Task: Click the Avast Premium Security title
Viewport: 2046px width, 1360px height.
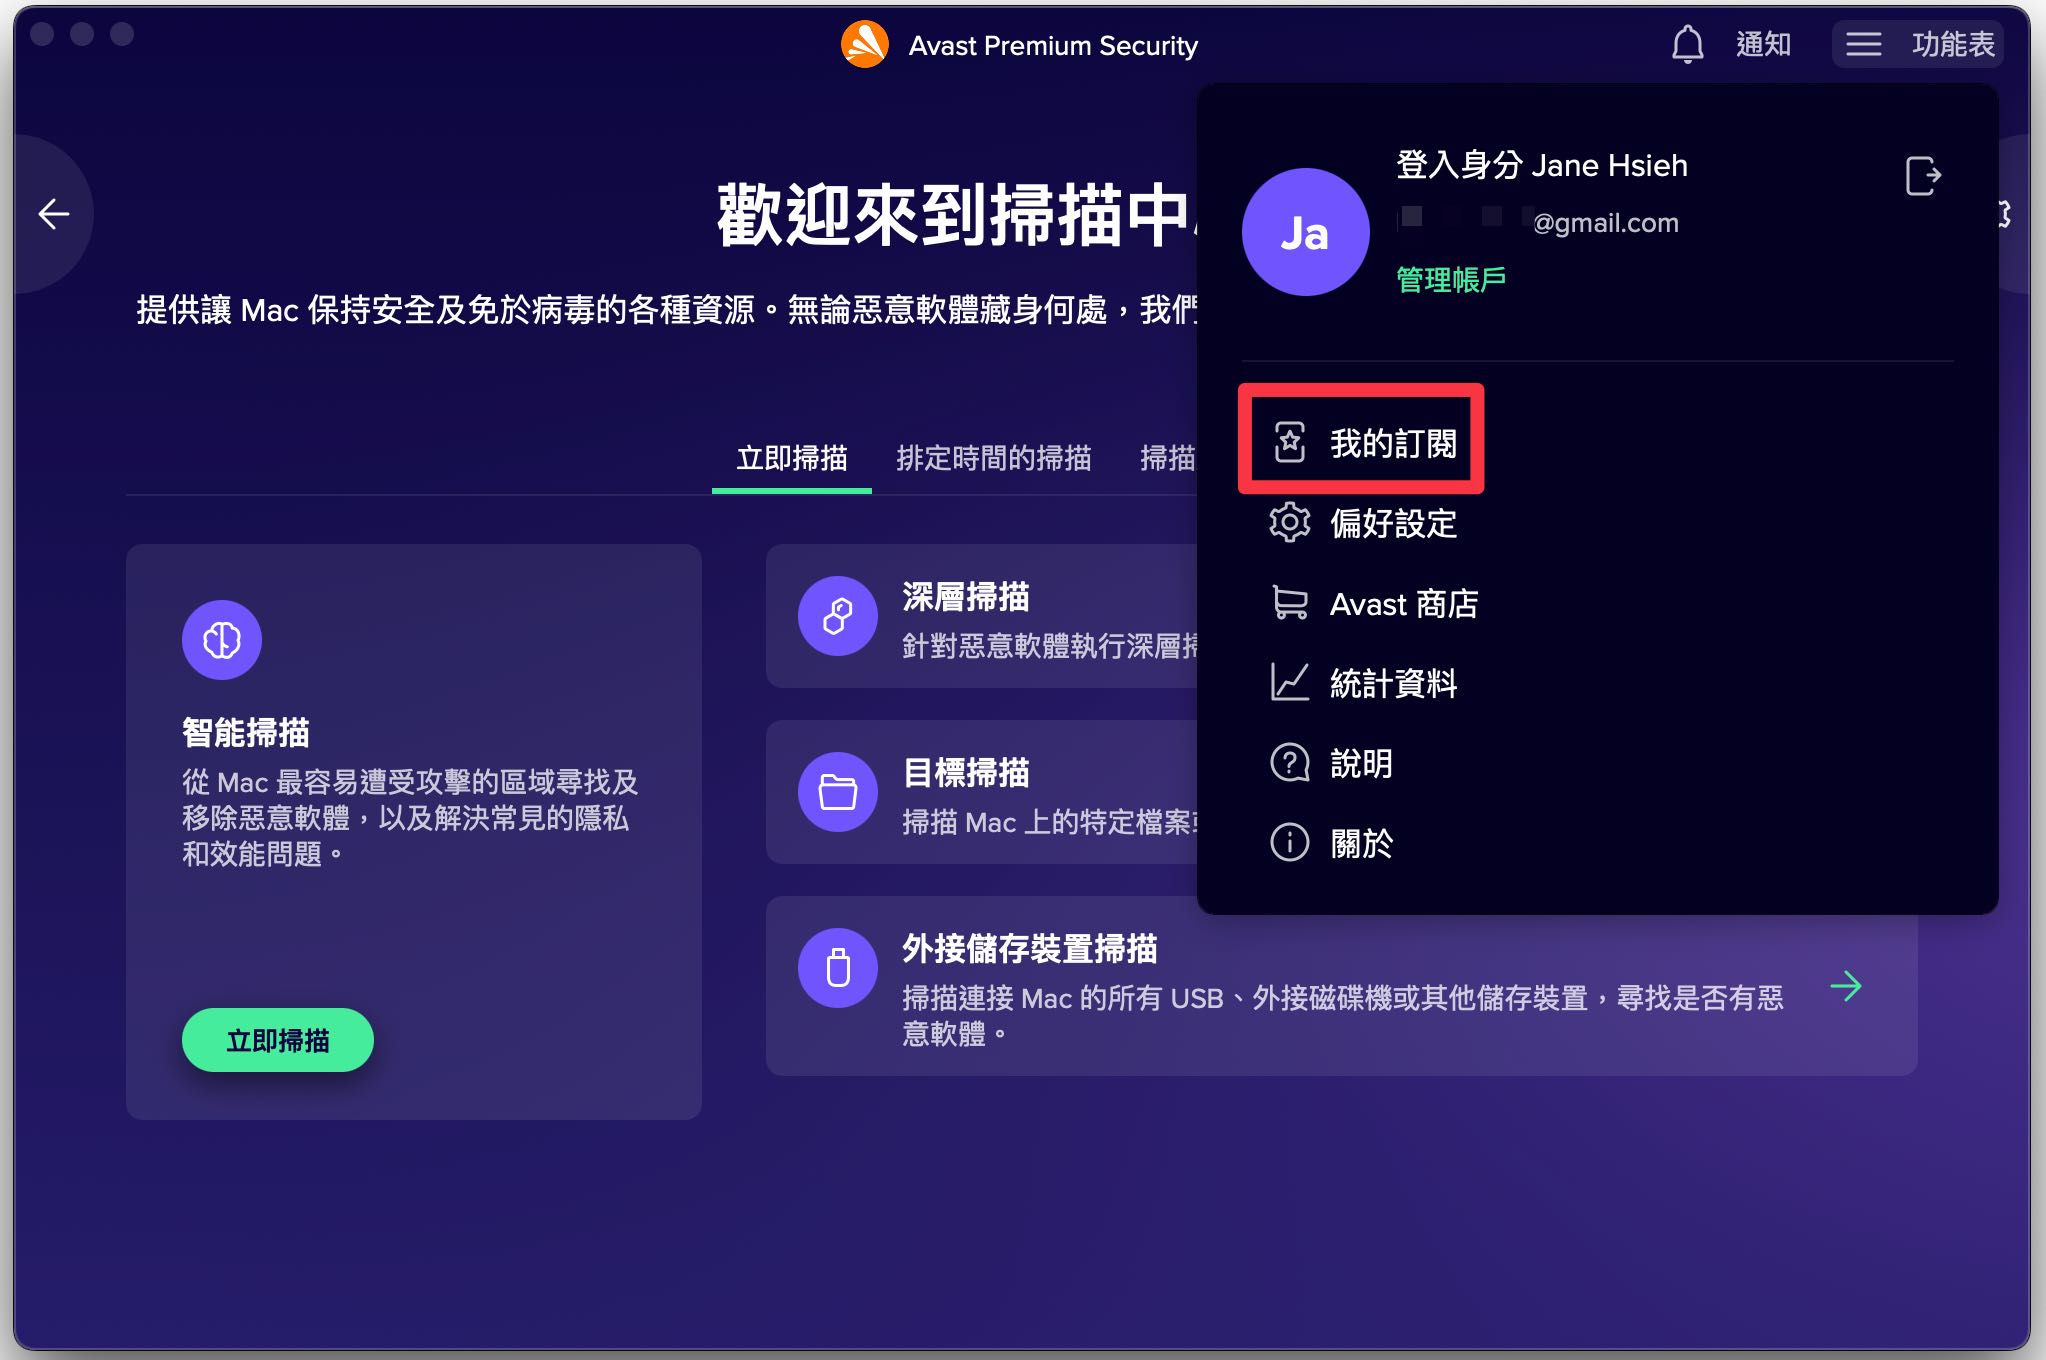Action: [1053, 46]
